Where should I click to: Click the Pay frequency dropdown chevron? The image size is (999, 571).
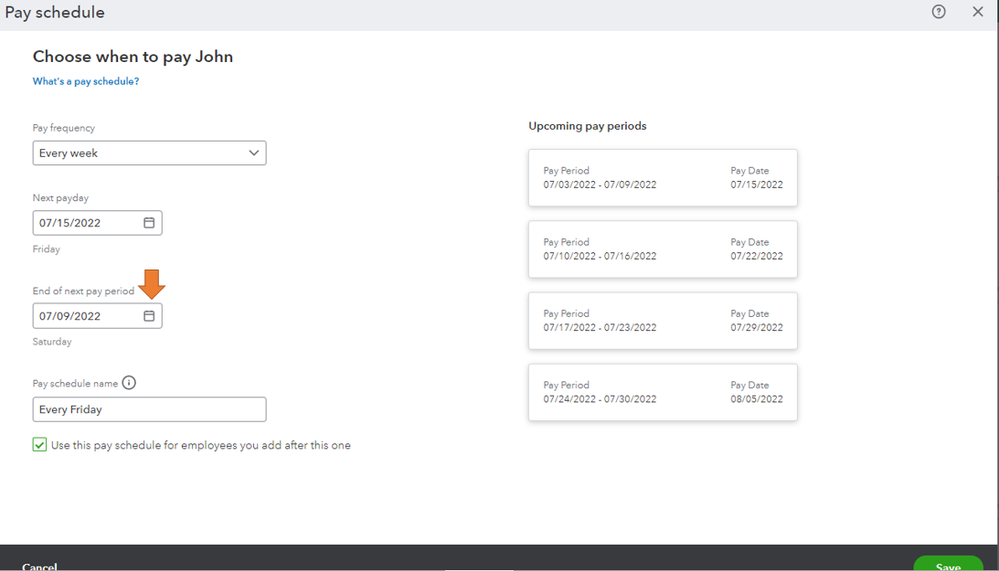pyautogui.click(x=254, y=153)
